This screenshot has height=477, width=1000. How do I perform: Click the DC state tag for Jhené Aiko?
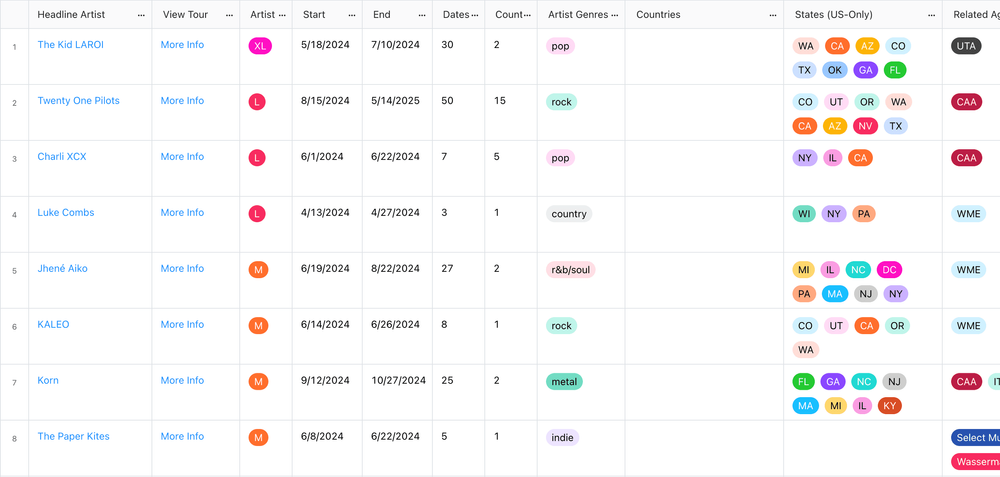(x=890, y=270)
